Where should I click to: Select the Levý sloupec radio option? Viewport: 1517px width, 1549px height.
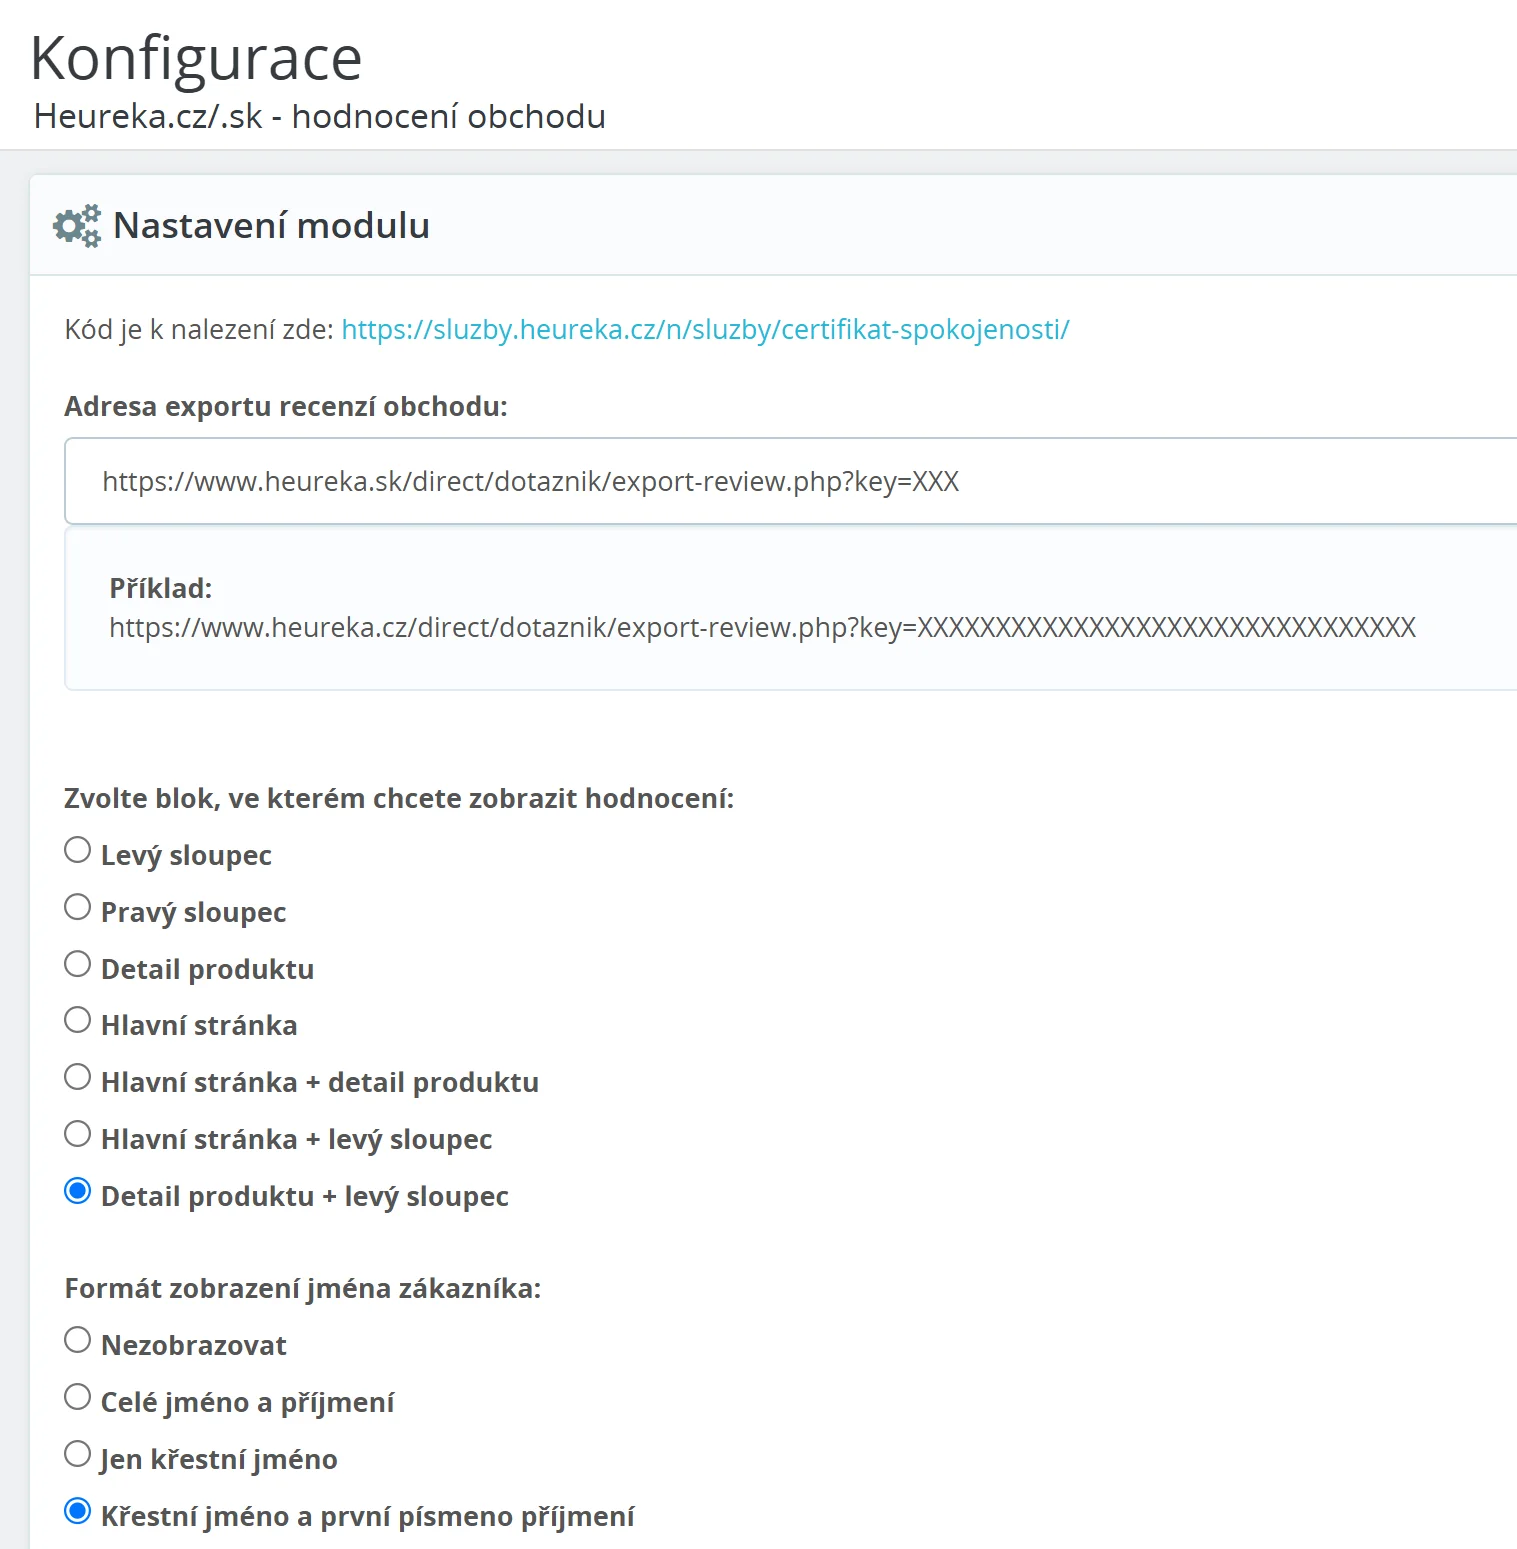(x=78, y=851)
